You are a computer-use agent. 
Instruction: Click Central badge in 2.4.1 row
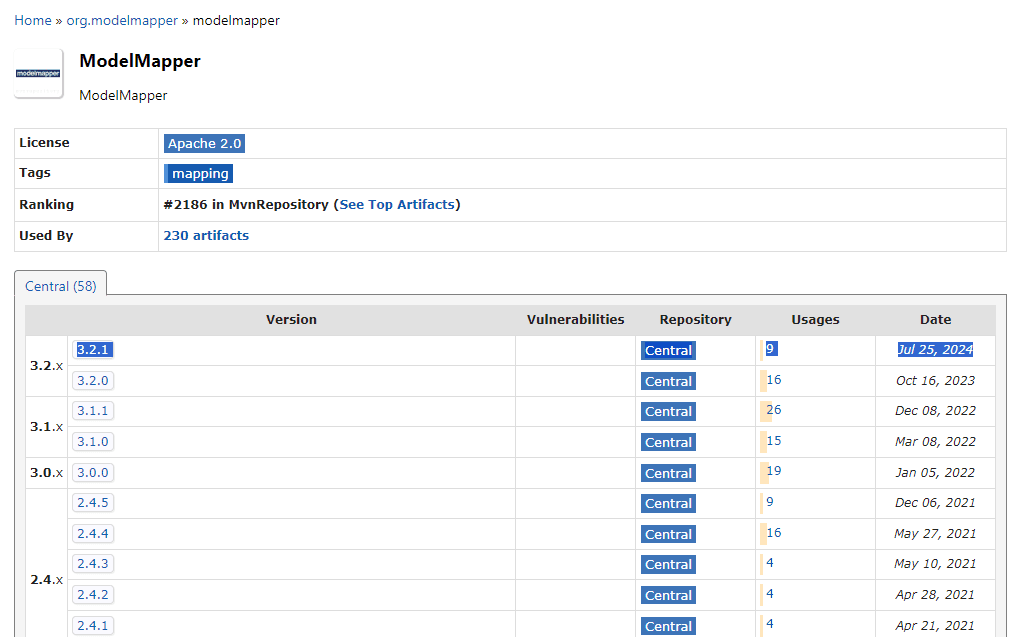pos(668,626)
